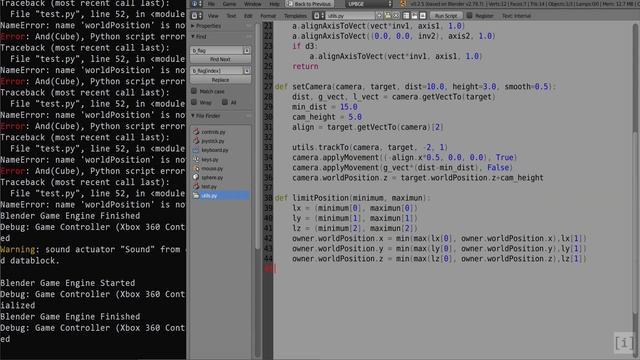
Task: Enable the Wrap checkbox
Action: (194, 102)
